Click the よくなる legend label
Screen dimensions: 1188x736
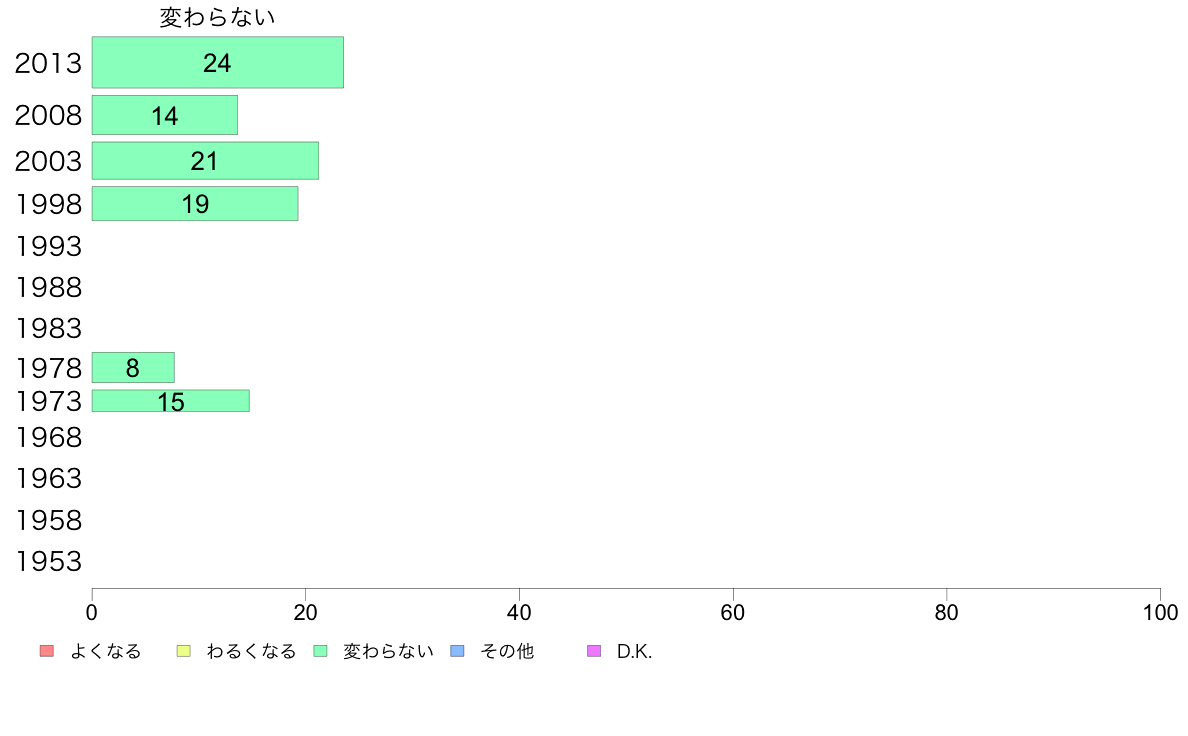(105, 651)
